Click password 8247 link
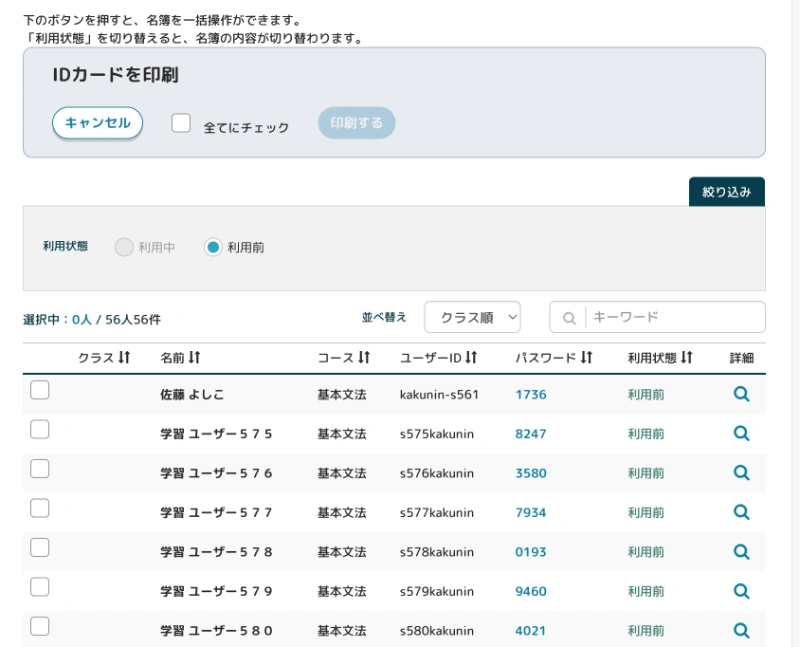 click(531, 434)
